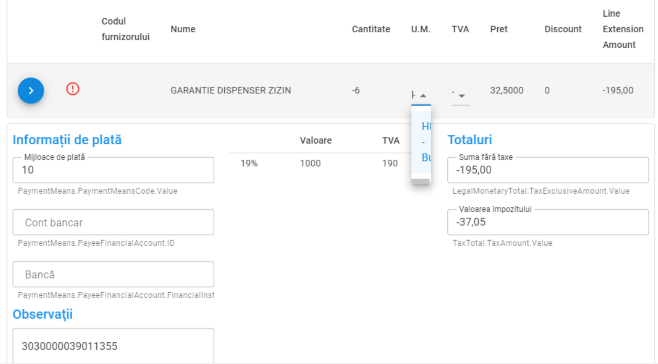Click the 'Cantitate' column header
This screenshot has height=364, width=658.
pyautogui.click(x=371, y=29)
